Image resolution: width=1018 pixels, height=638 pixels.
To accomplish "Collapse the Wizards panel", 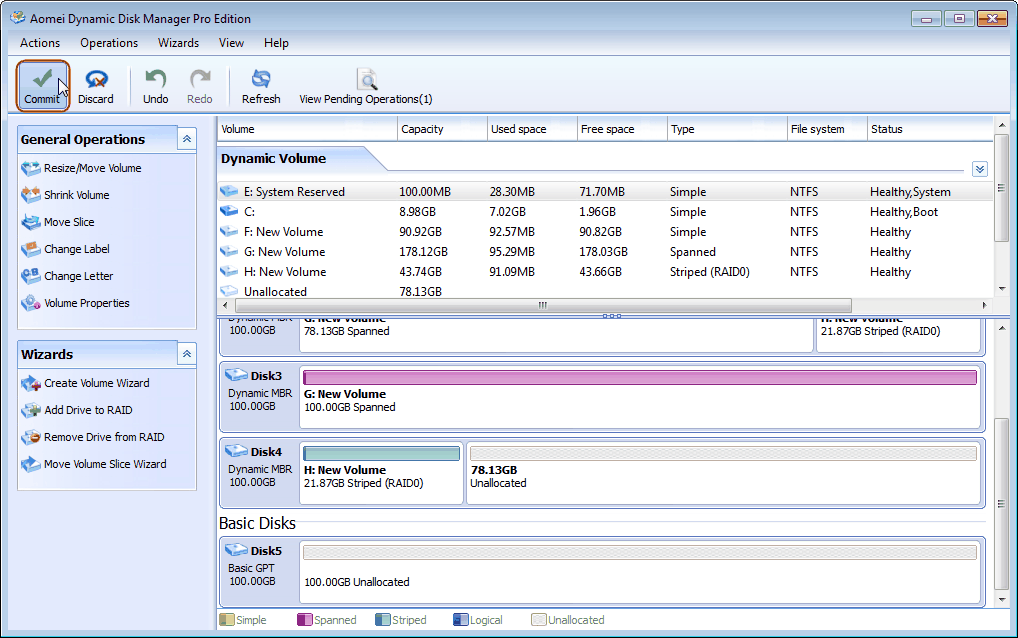I will (x=187, y=354).
